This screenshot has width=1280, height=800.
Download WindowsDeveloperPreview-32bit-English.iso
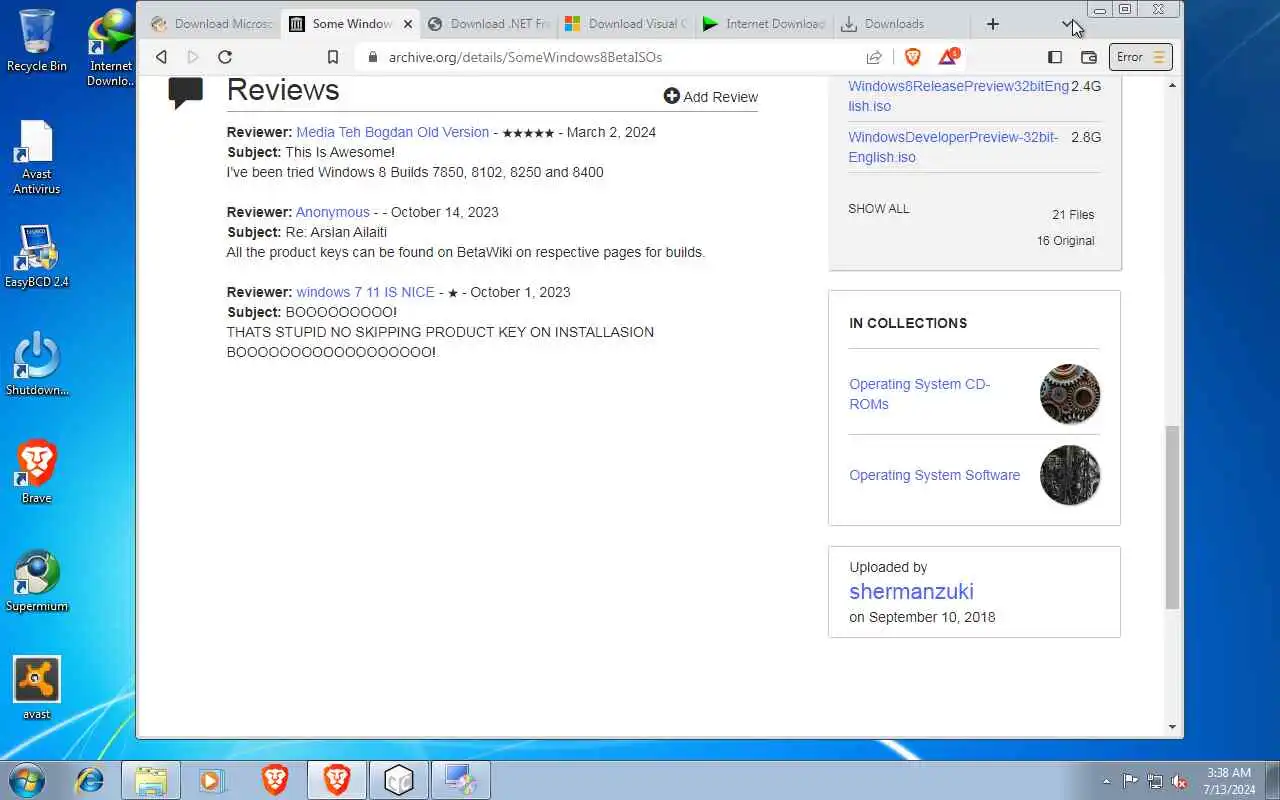click(953, 147)
